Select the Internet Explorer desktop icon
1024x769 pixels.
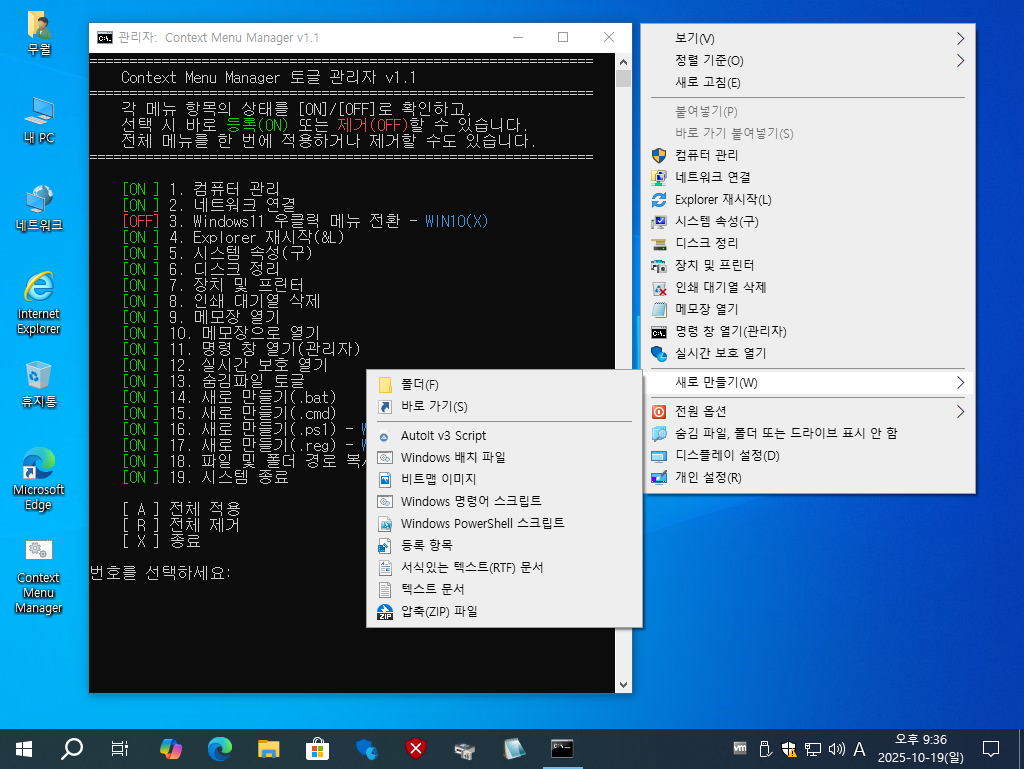(38, 303)
